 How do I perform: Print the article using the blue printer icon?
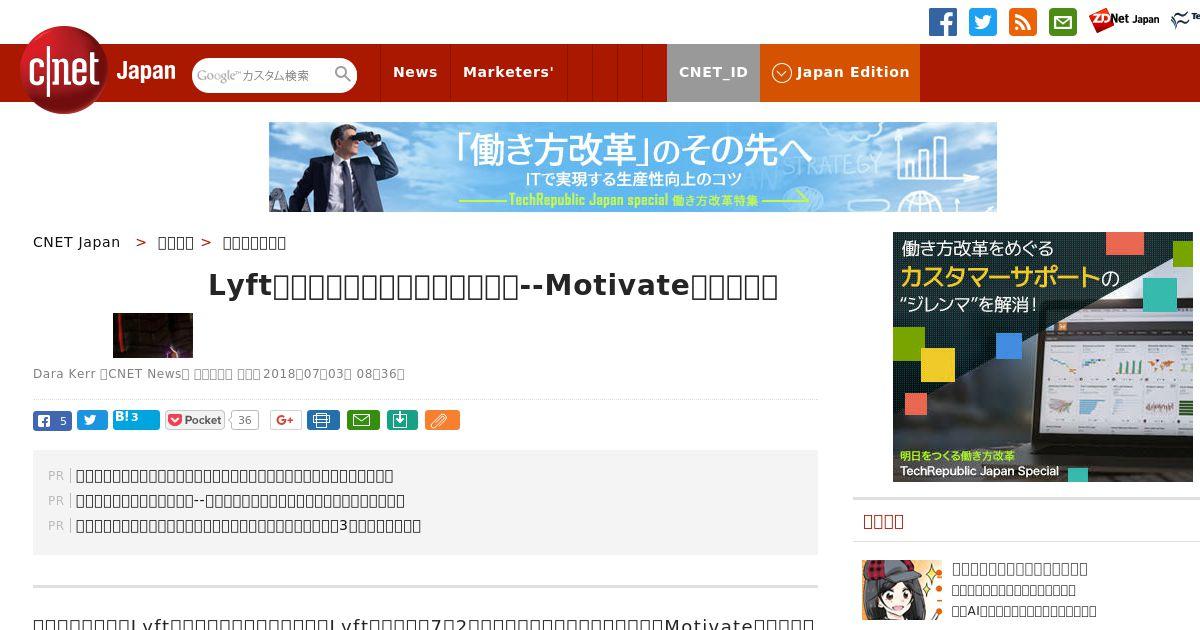322,420
